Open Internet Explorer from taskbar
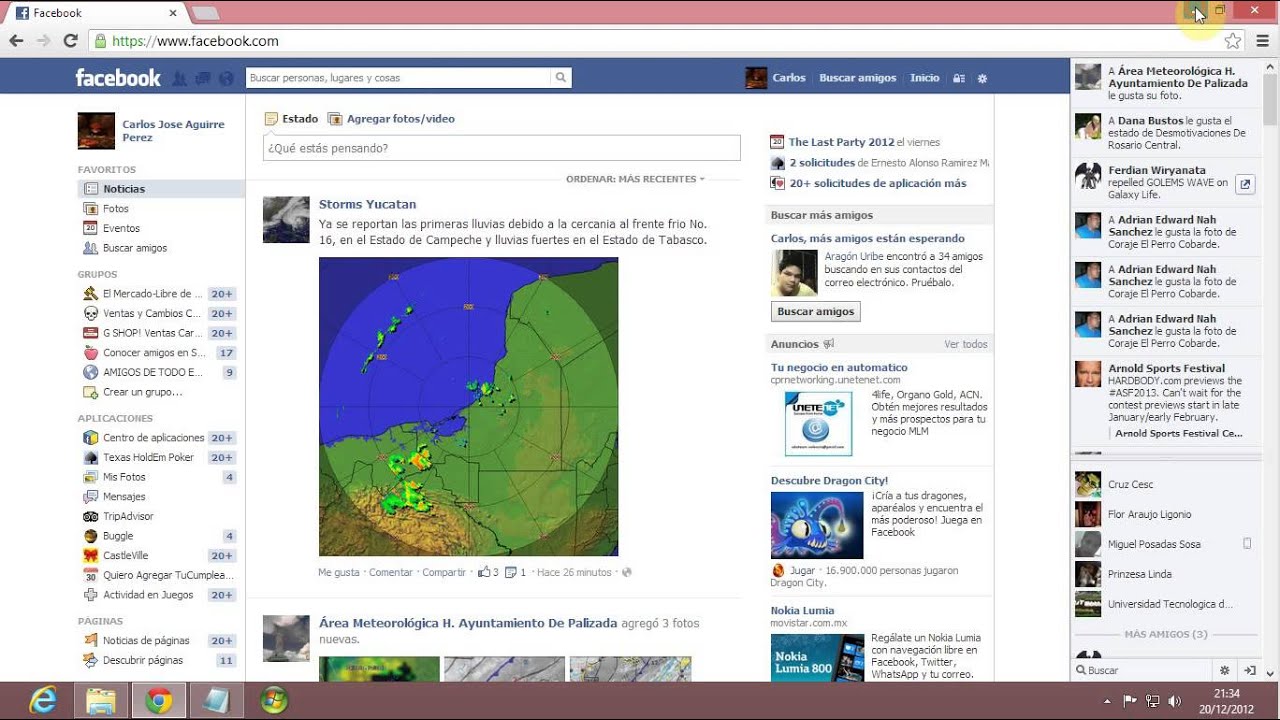 coord(43,701)
